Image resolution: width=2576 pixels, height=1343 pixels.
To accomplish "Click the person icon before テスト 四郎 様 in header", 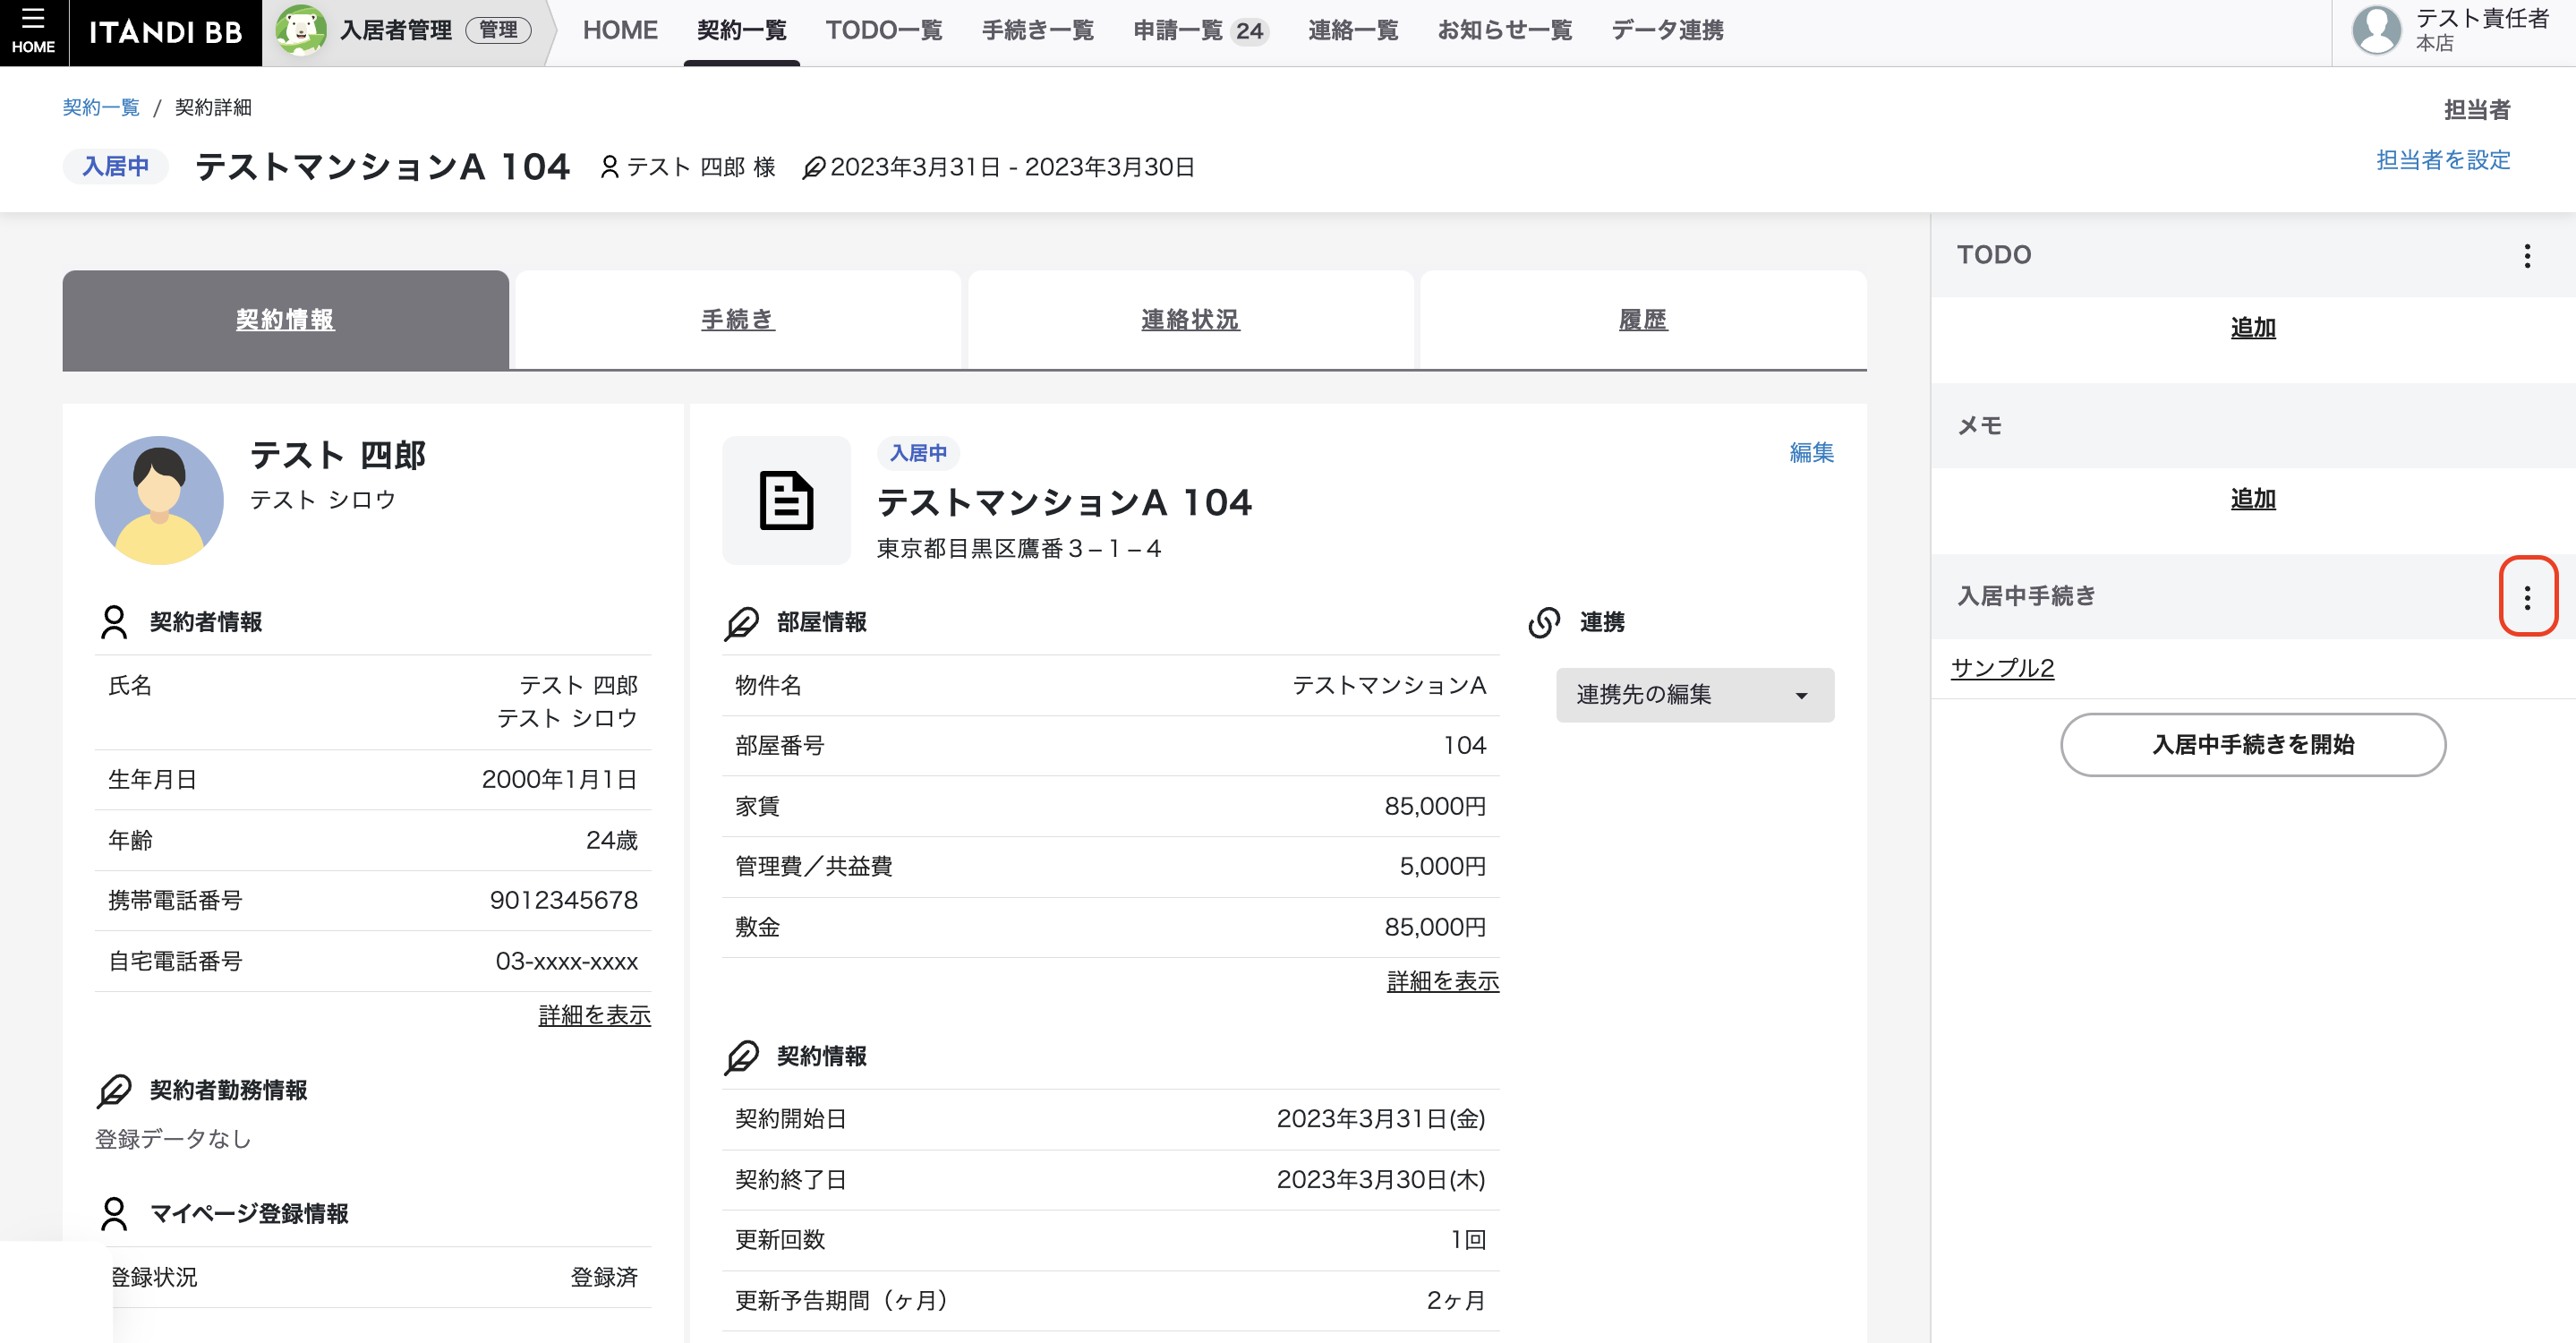I will (609, 167).
